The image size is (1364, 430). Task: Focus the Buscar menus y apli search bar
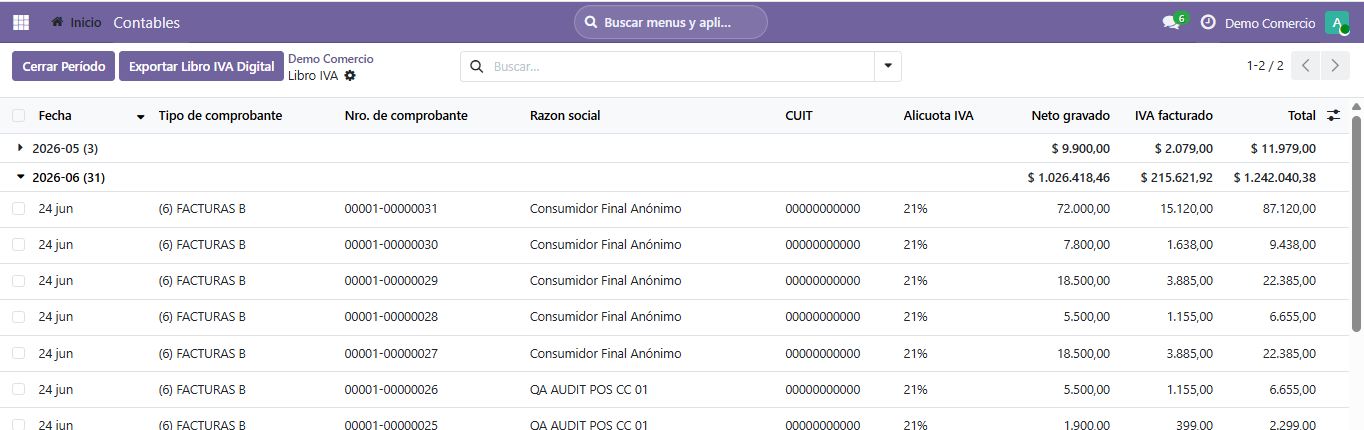coord(670,22)
